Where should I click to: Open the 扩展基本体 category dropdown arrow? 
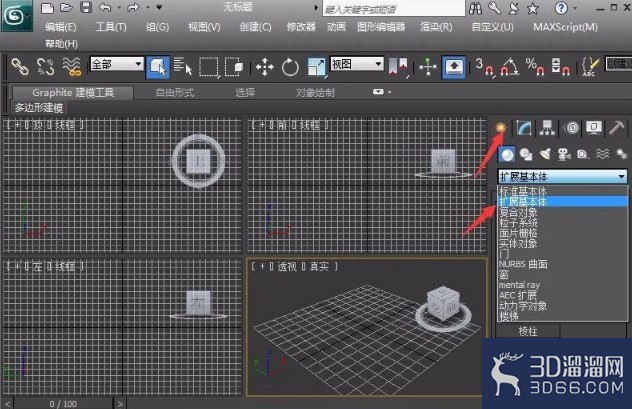pos(622,176)
